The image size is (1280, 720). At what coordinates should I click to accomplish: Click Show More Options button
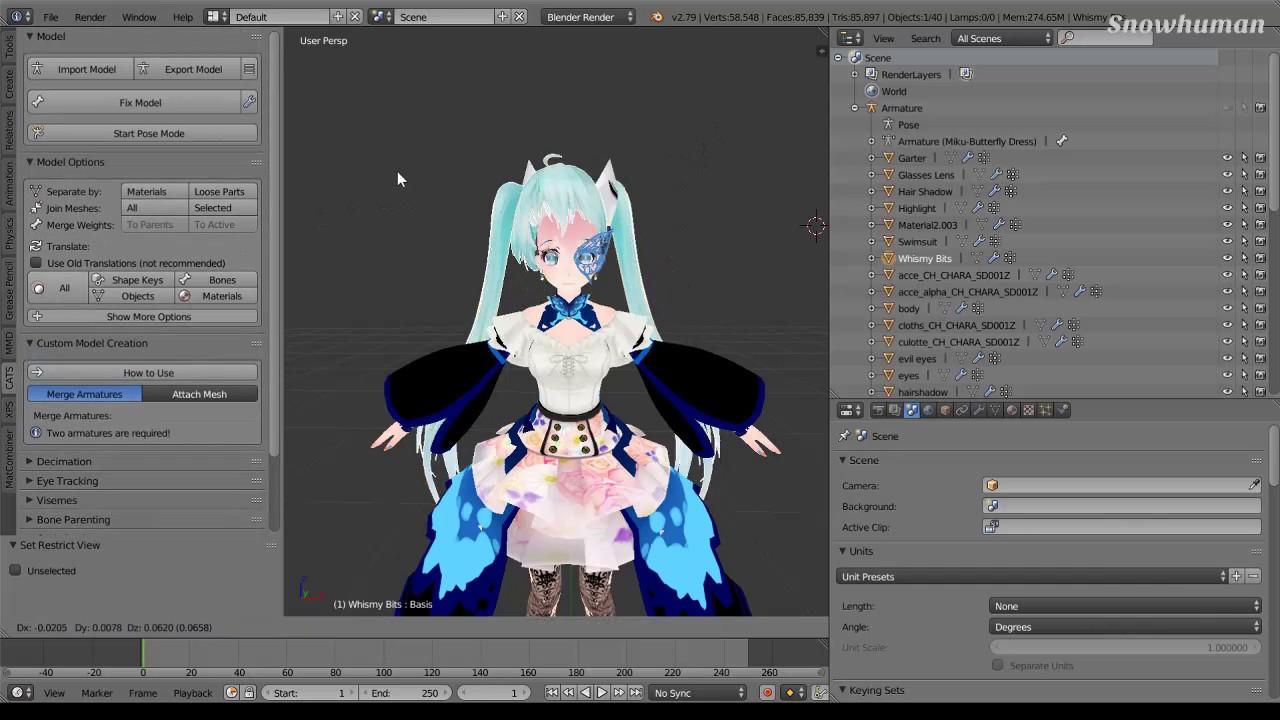143,316
